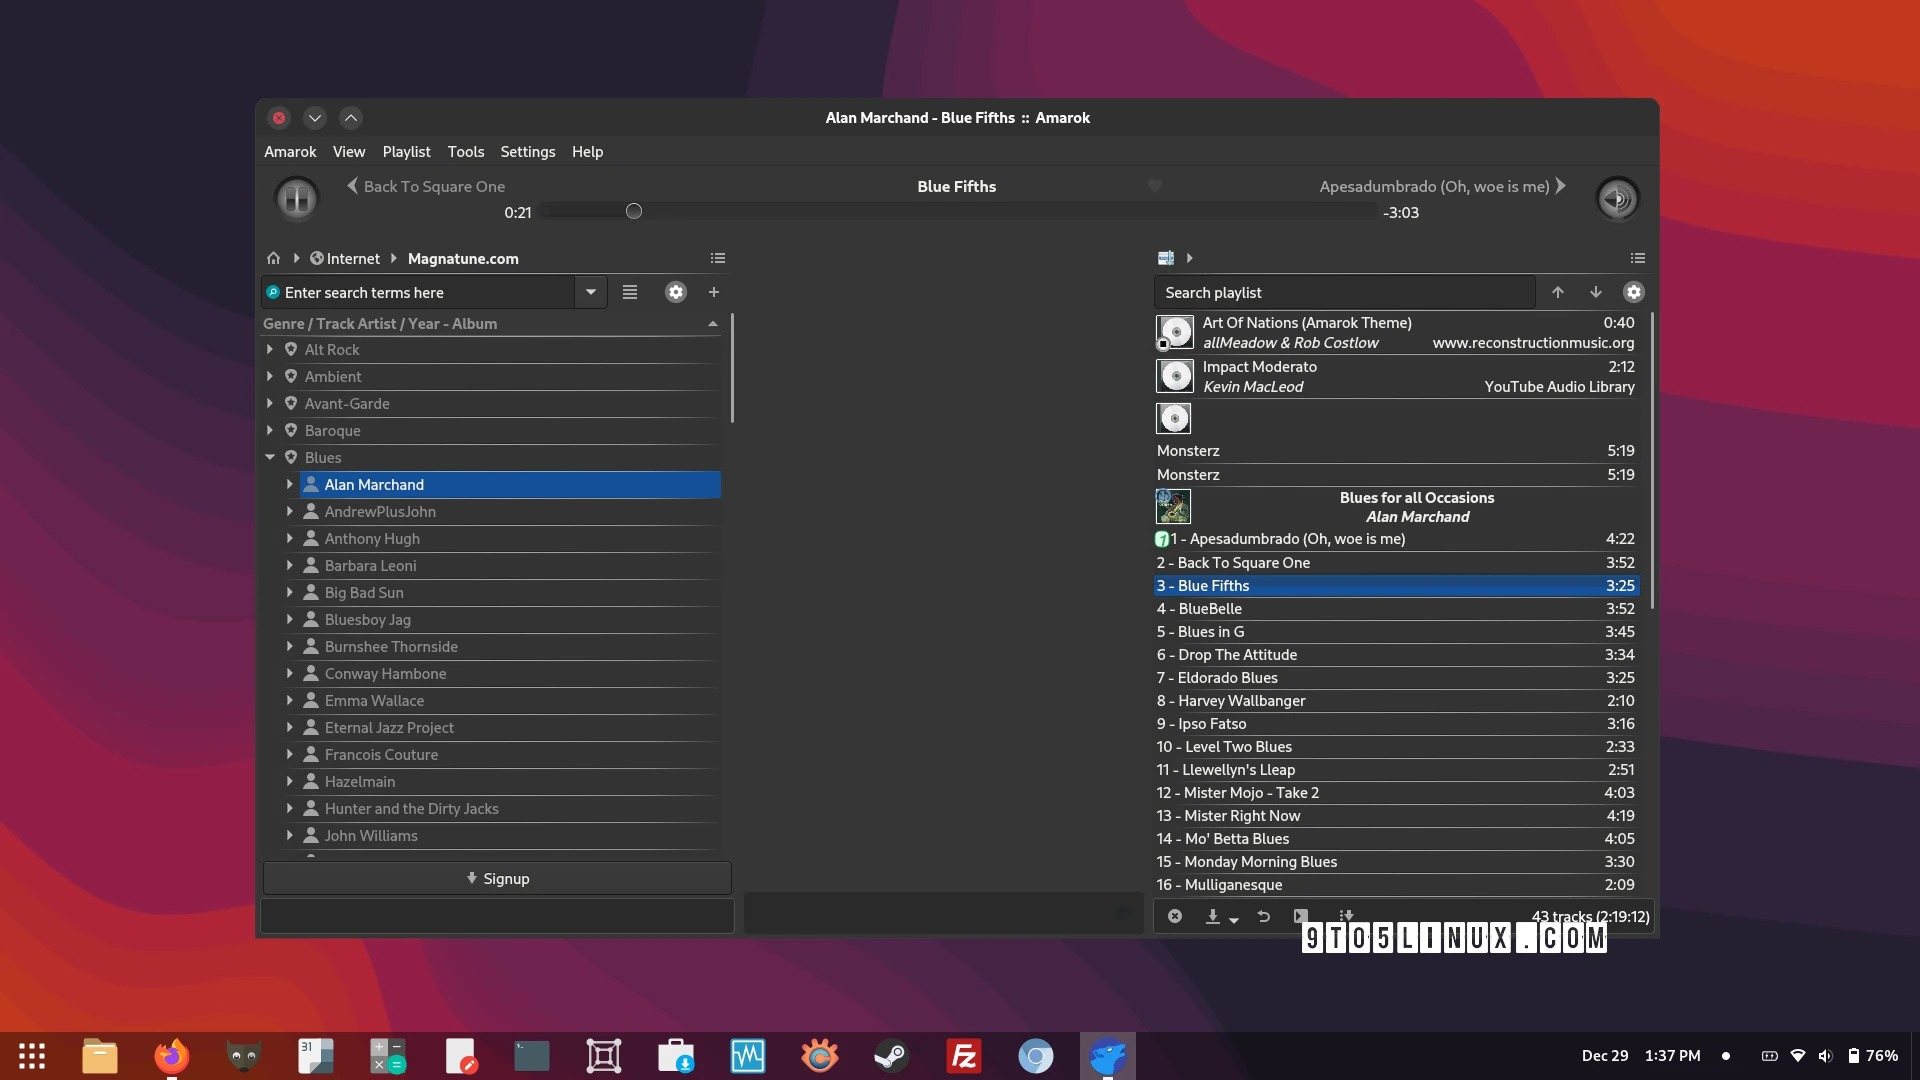The height and width of the screenshot is (1080, 1920).
Task: Open the Tools menu
Action: 465,152
